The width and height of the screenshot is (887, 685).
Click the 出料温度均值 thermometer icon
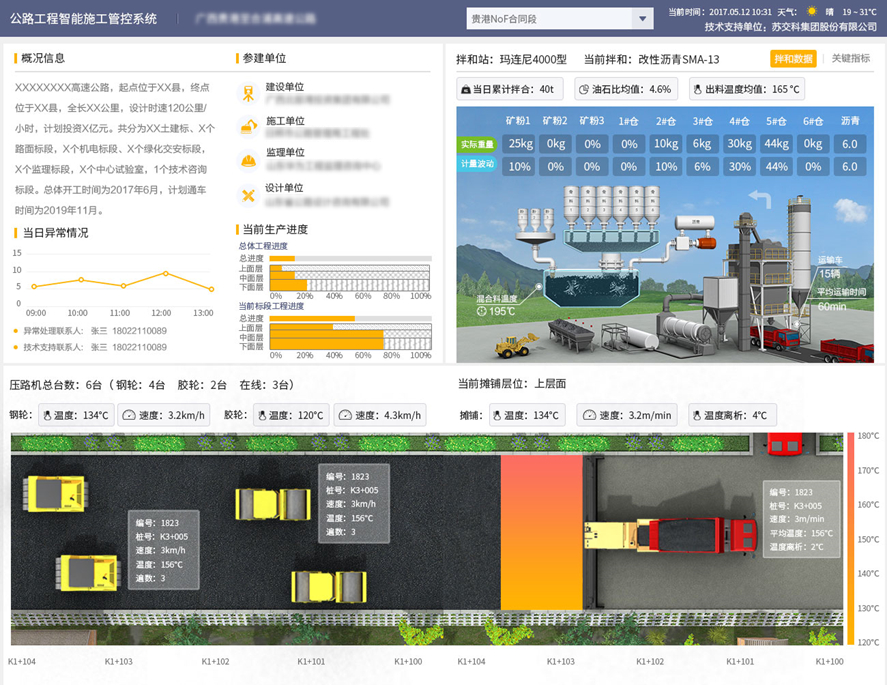click(698, 90)
